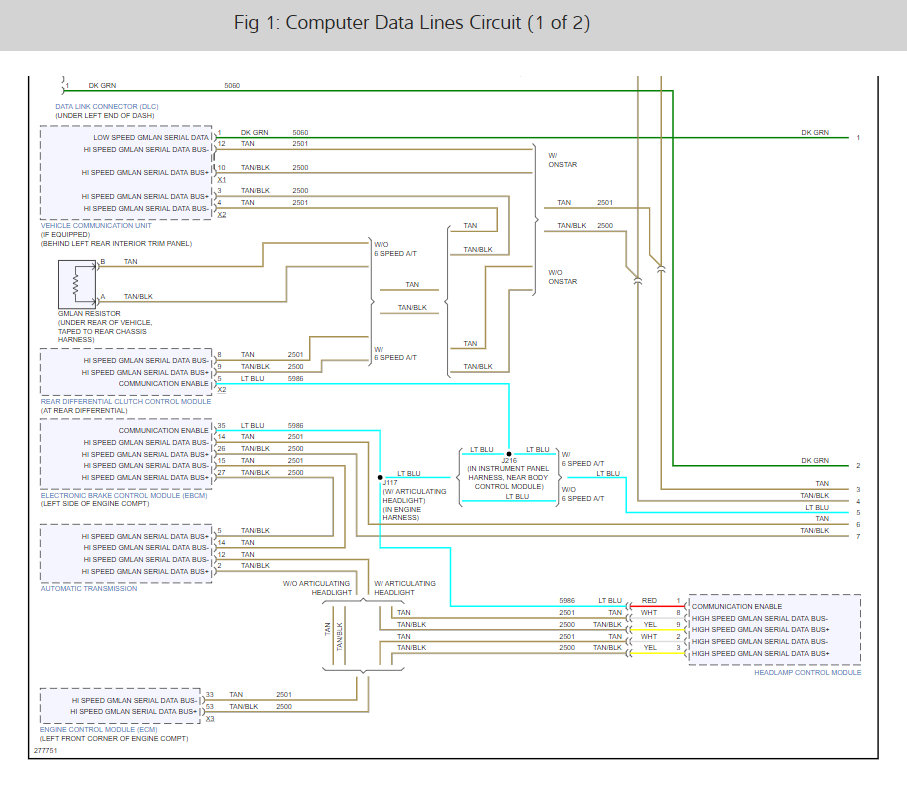907x790 pixels.
Task: Click EBCM pin number "26"
Action: coord(221,449)
